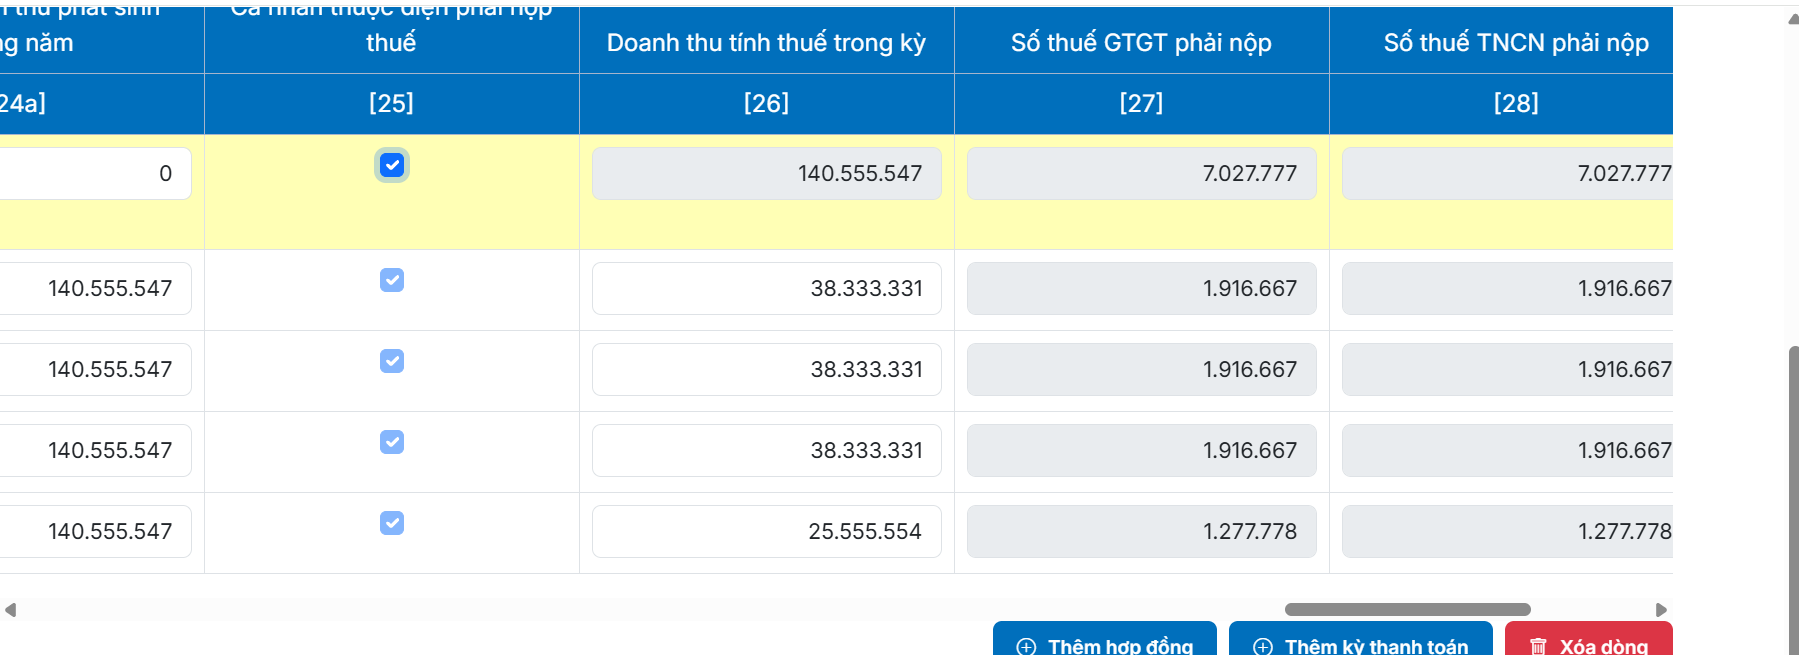
Task: Toggle the checkbox in the last 38.333.331 row
Action: (392, 442)
